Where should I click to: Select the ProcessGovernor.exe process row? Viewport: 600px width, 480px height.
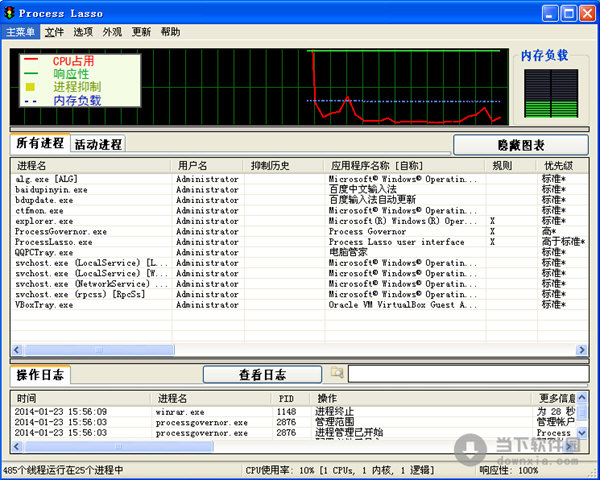[300, 232]
